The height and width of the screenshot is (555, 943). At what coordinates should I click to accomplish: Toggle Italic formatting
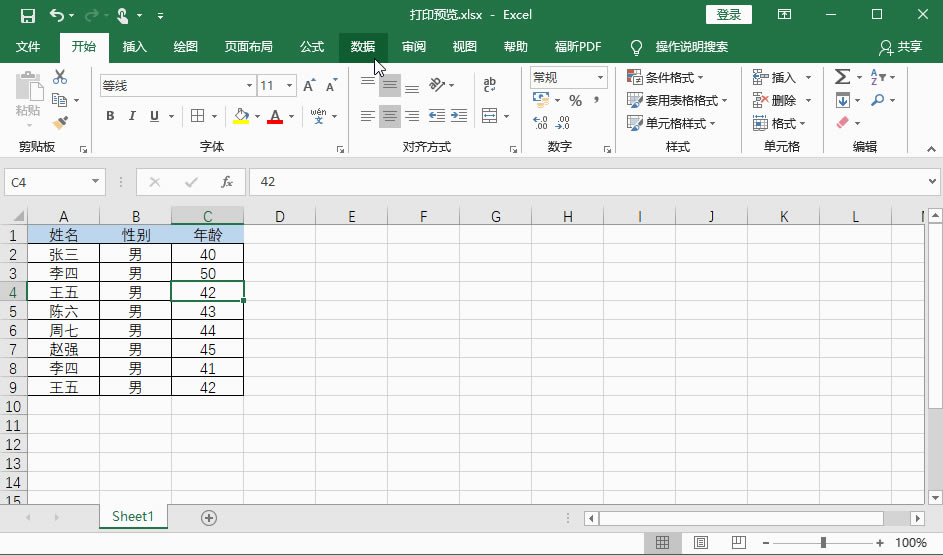click(x=132, y=115)
